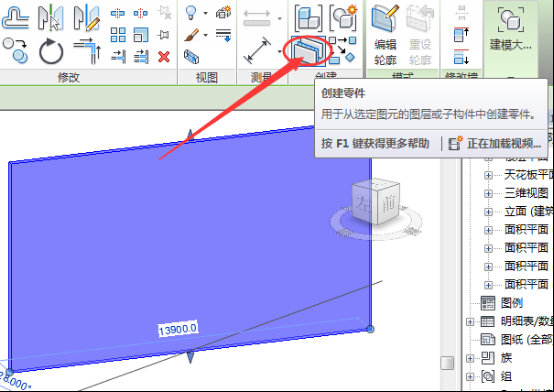Expand the 组 tree node
This screenshot has width=554, height=392.
tap(470, 377)
